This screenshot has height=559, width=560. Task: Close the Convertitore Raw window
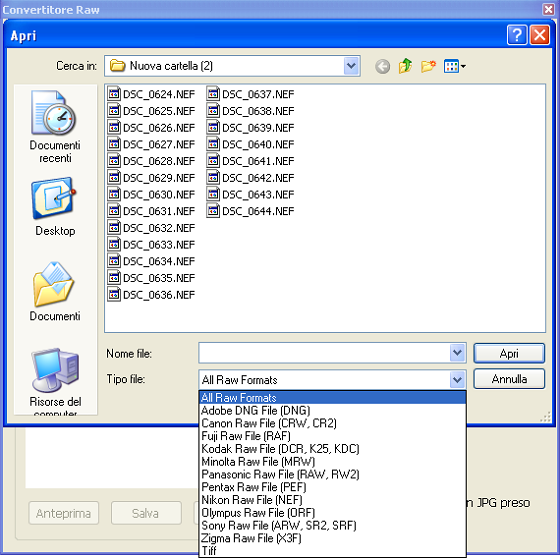click(x=549, y=9)
